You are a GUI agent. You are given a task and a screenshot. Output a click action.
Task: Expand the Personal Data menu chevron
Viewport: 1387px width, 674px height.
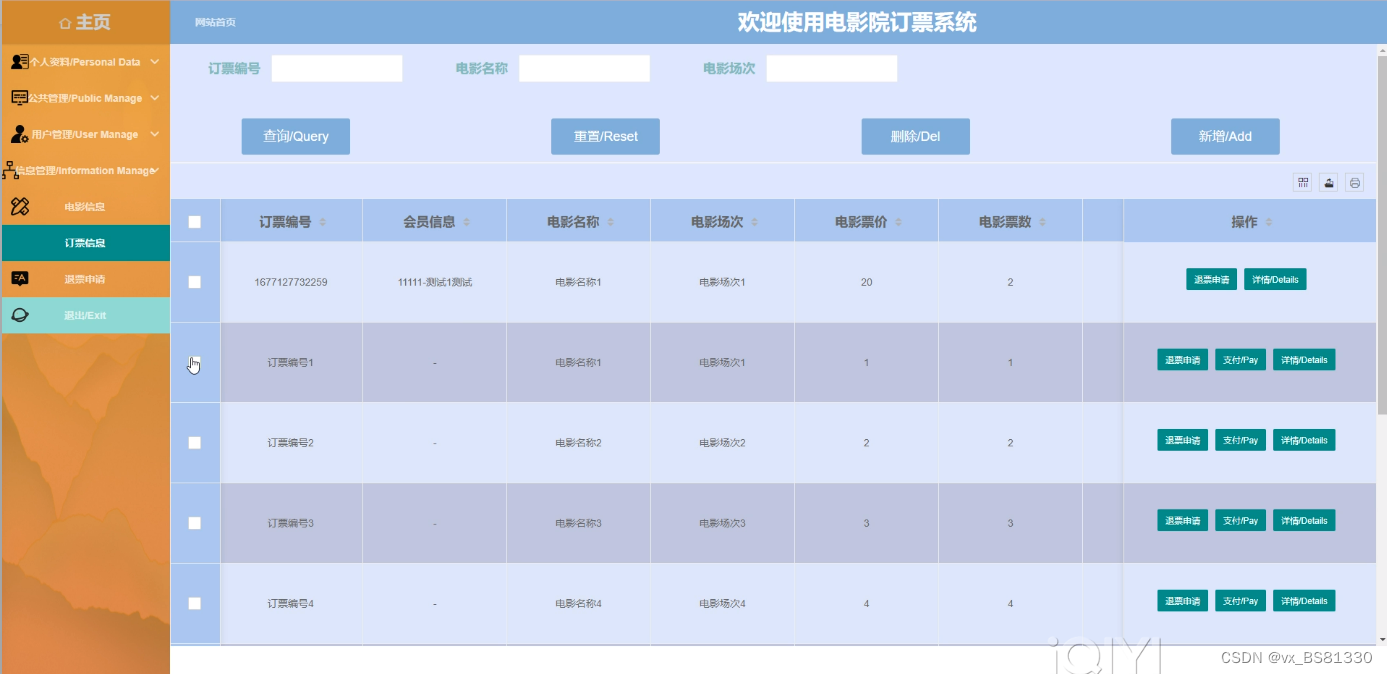click(155, 61)
